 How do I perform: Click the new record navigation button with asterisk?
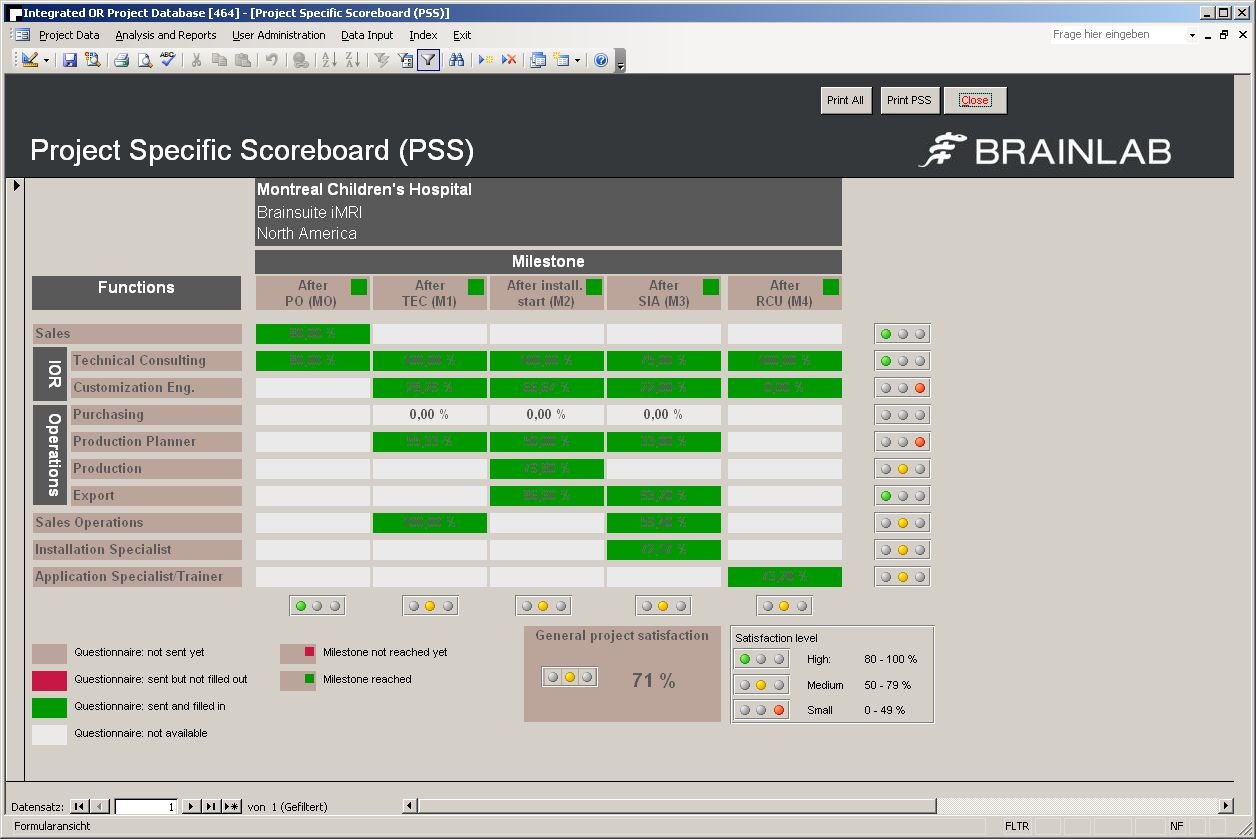(x=232, y=806)
